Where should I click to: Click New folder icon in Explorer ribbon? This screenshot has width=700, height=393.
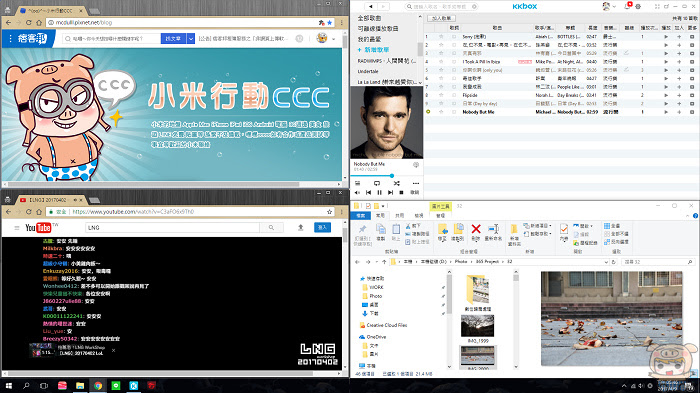(x=514, y=234)
